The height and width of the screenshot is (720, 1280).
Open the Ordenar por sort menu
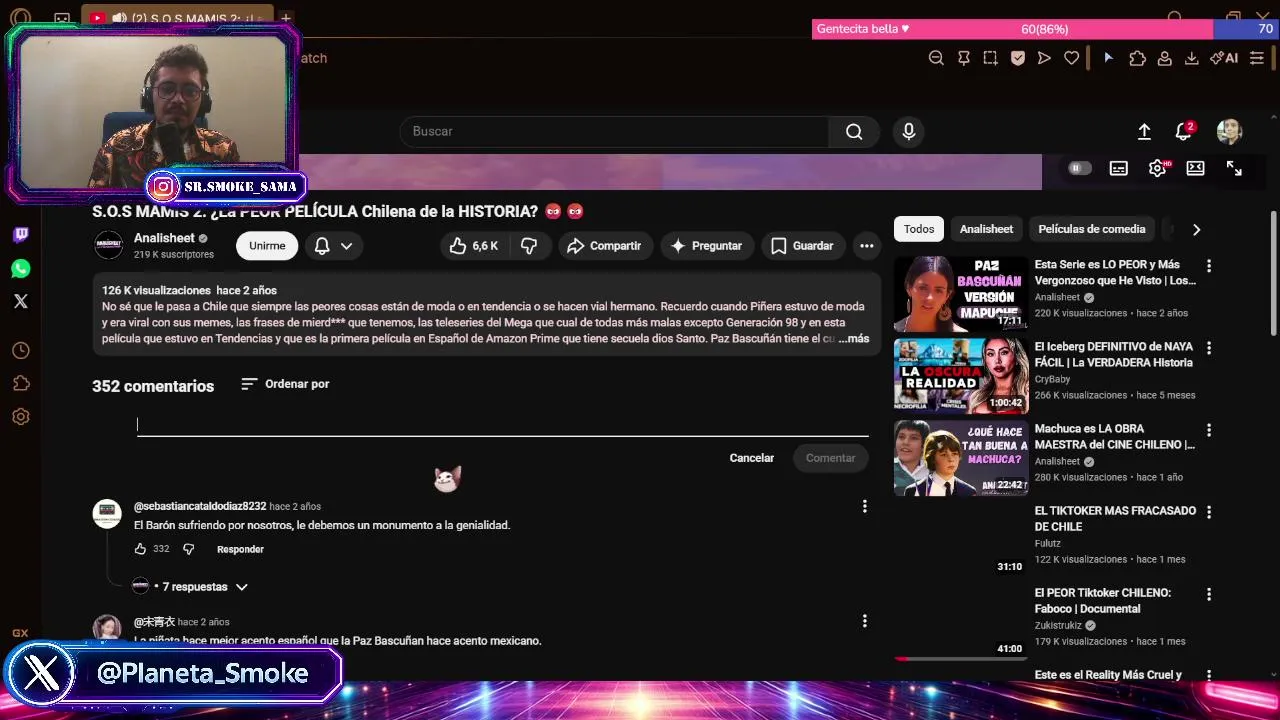[285, 384]
